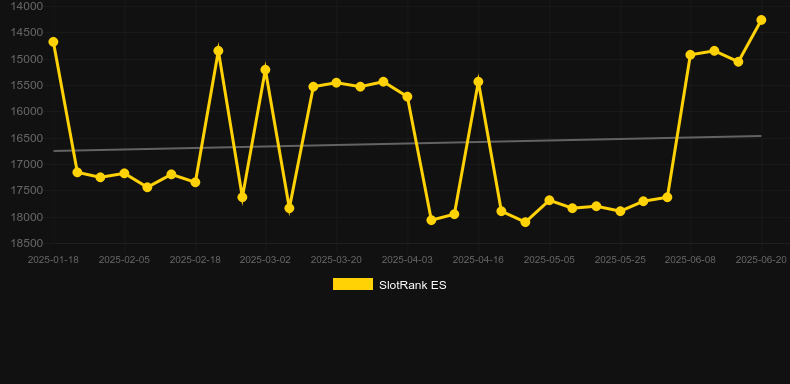The width and height of the screenshot is (790, 384).
Task: Click the 16500 y-axis label
Action: (27, 138)
